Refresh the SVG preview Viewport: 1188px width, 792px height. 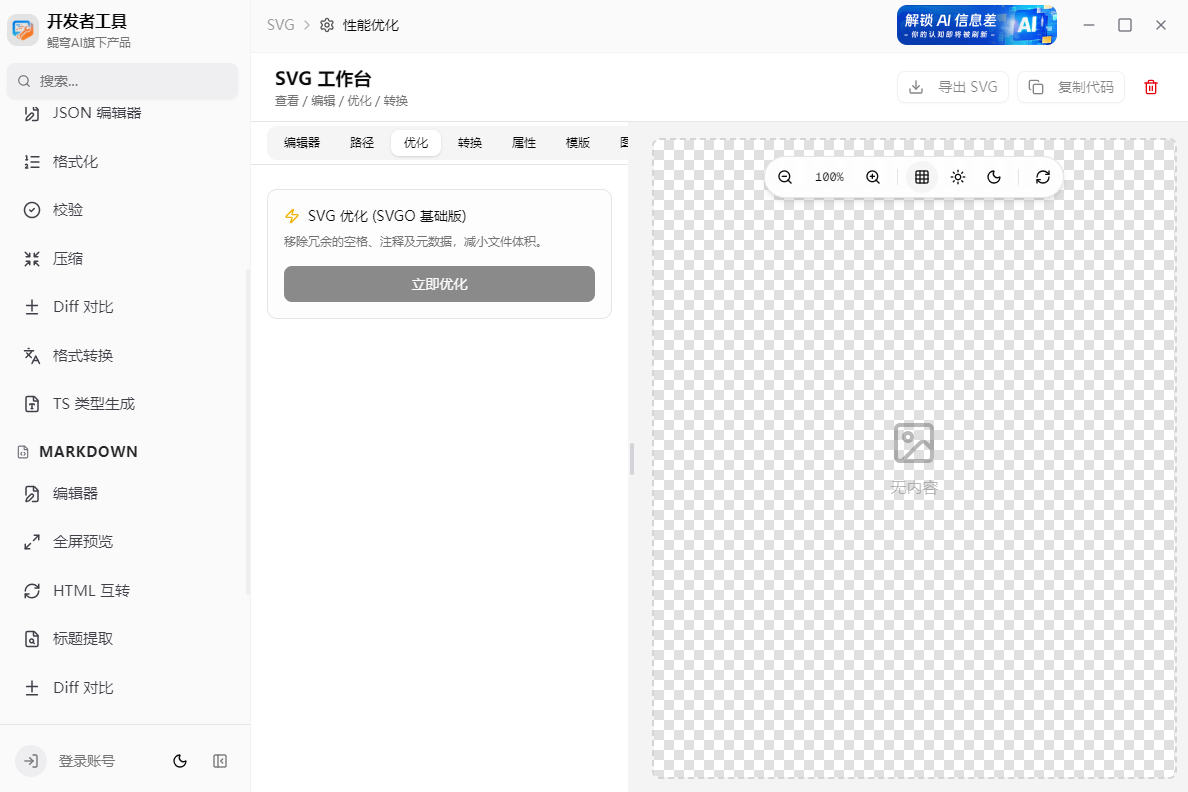click(1043, 176)
